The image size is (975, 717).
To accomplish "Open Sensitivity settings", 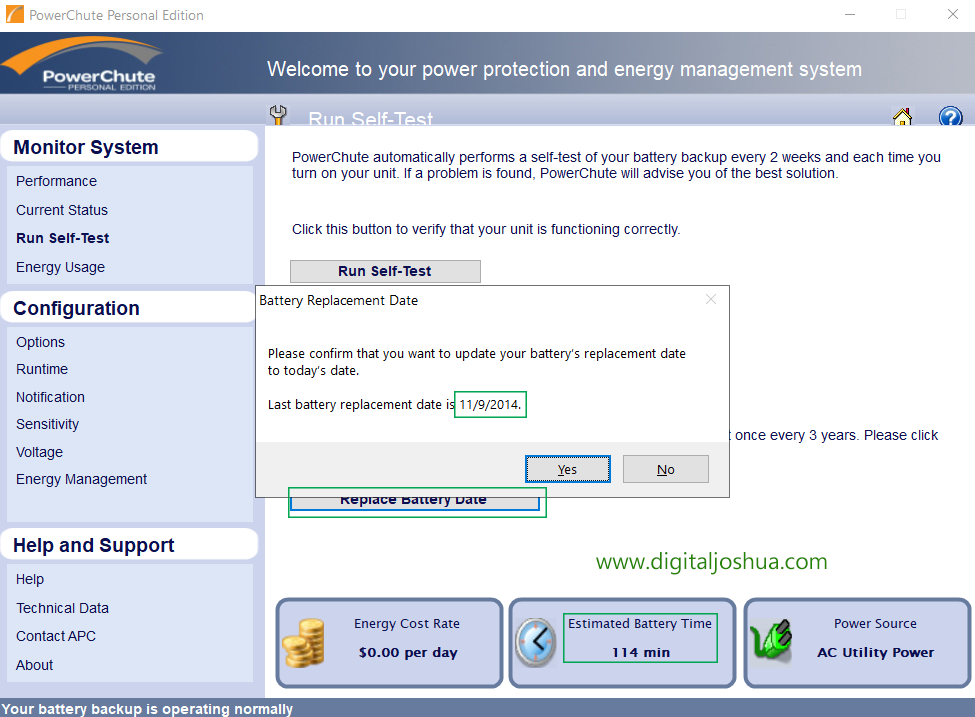I will [x=48, y=425].
